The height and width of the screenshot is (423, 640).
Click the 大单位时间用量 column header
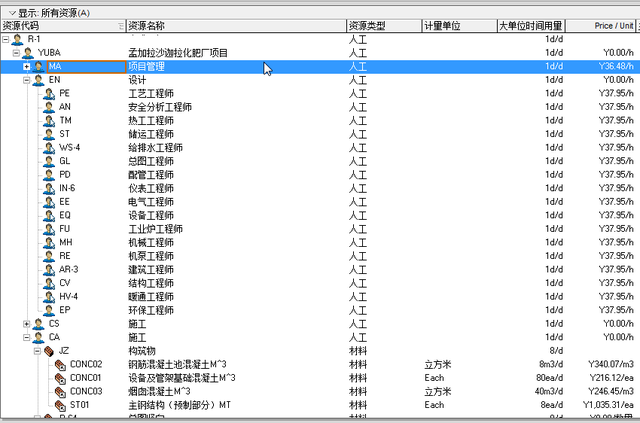click(531, 26)
